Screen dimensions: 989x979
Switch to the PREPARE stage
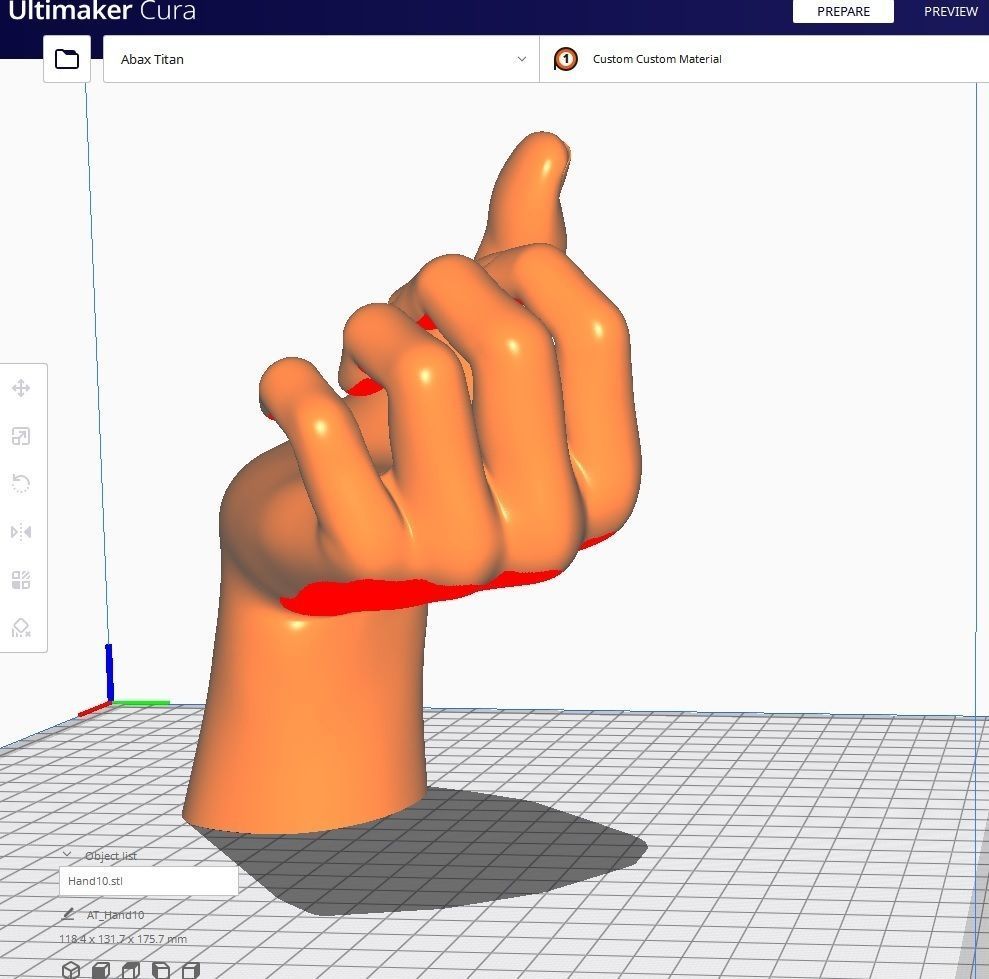[x=843, y=11]
